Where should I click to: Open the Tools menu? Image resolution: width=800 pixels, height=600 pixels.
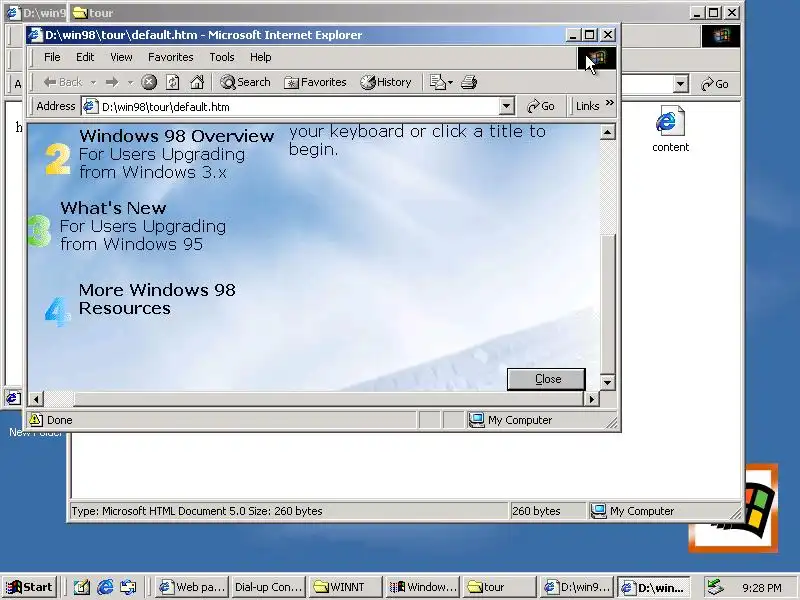222,57
